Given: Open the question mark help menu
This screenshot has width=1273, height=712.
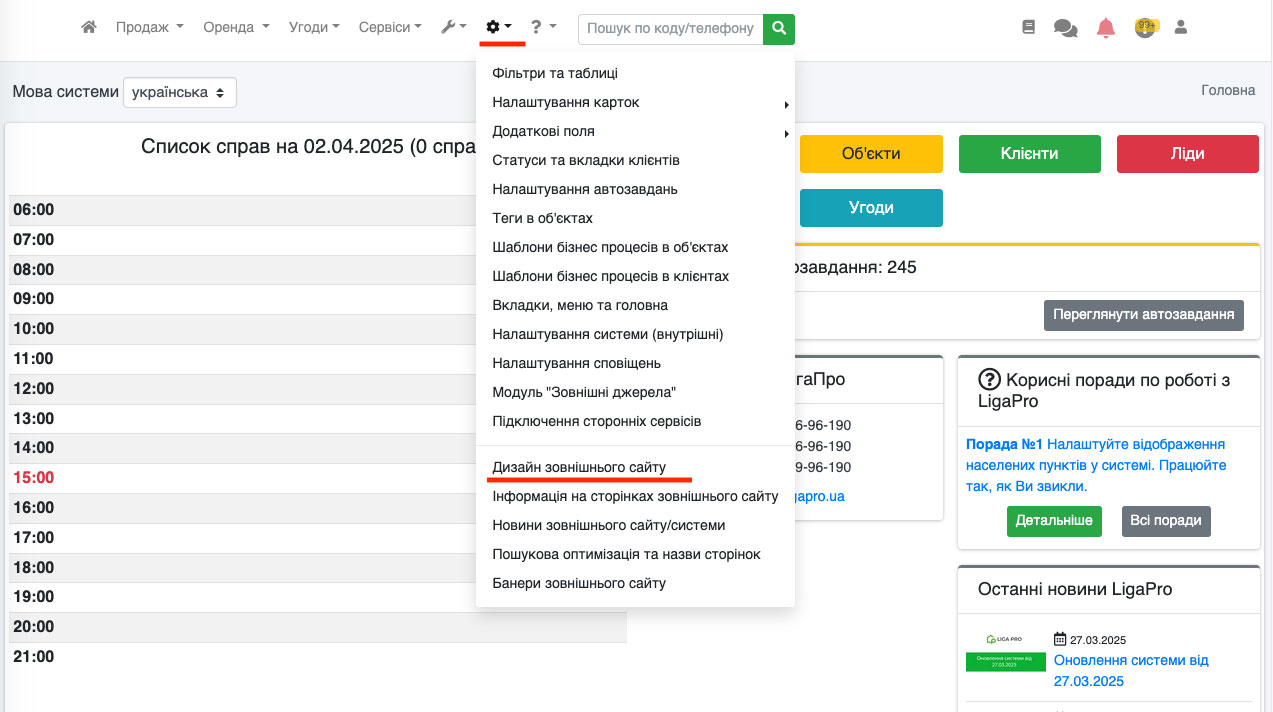Looking at the screenshot, I should coord(543,28).
